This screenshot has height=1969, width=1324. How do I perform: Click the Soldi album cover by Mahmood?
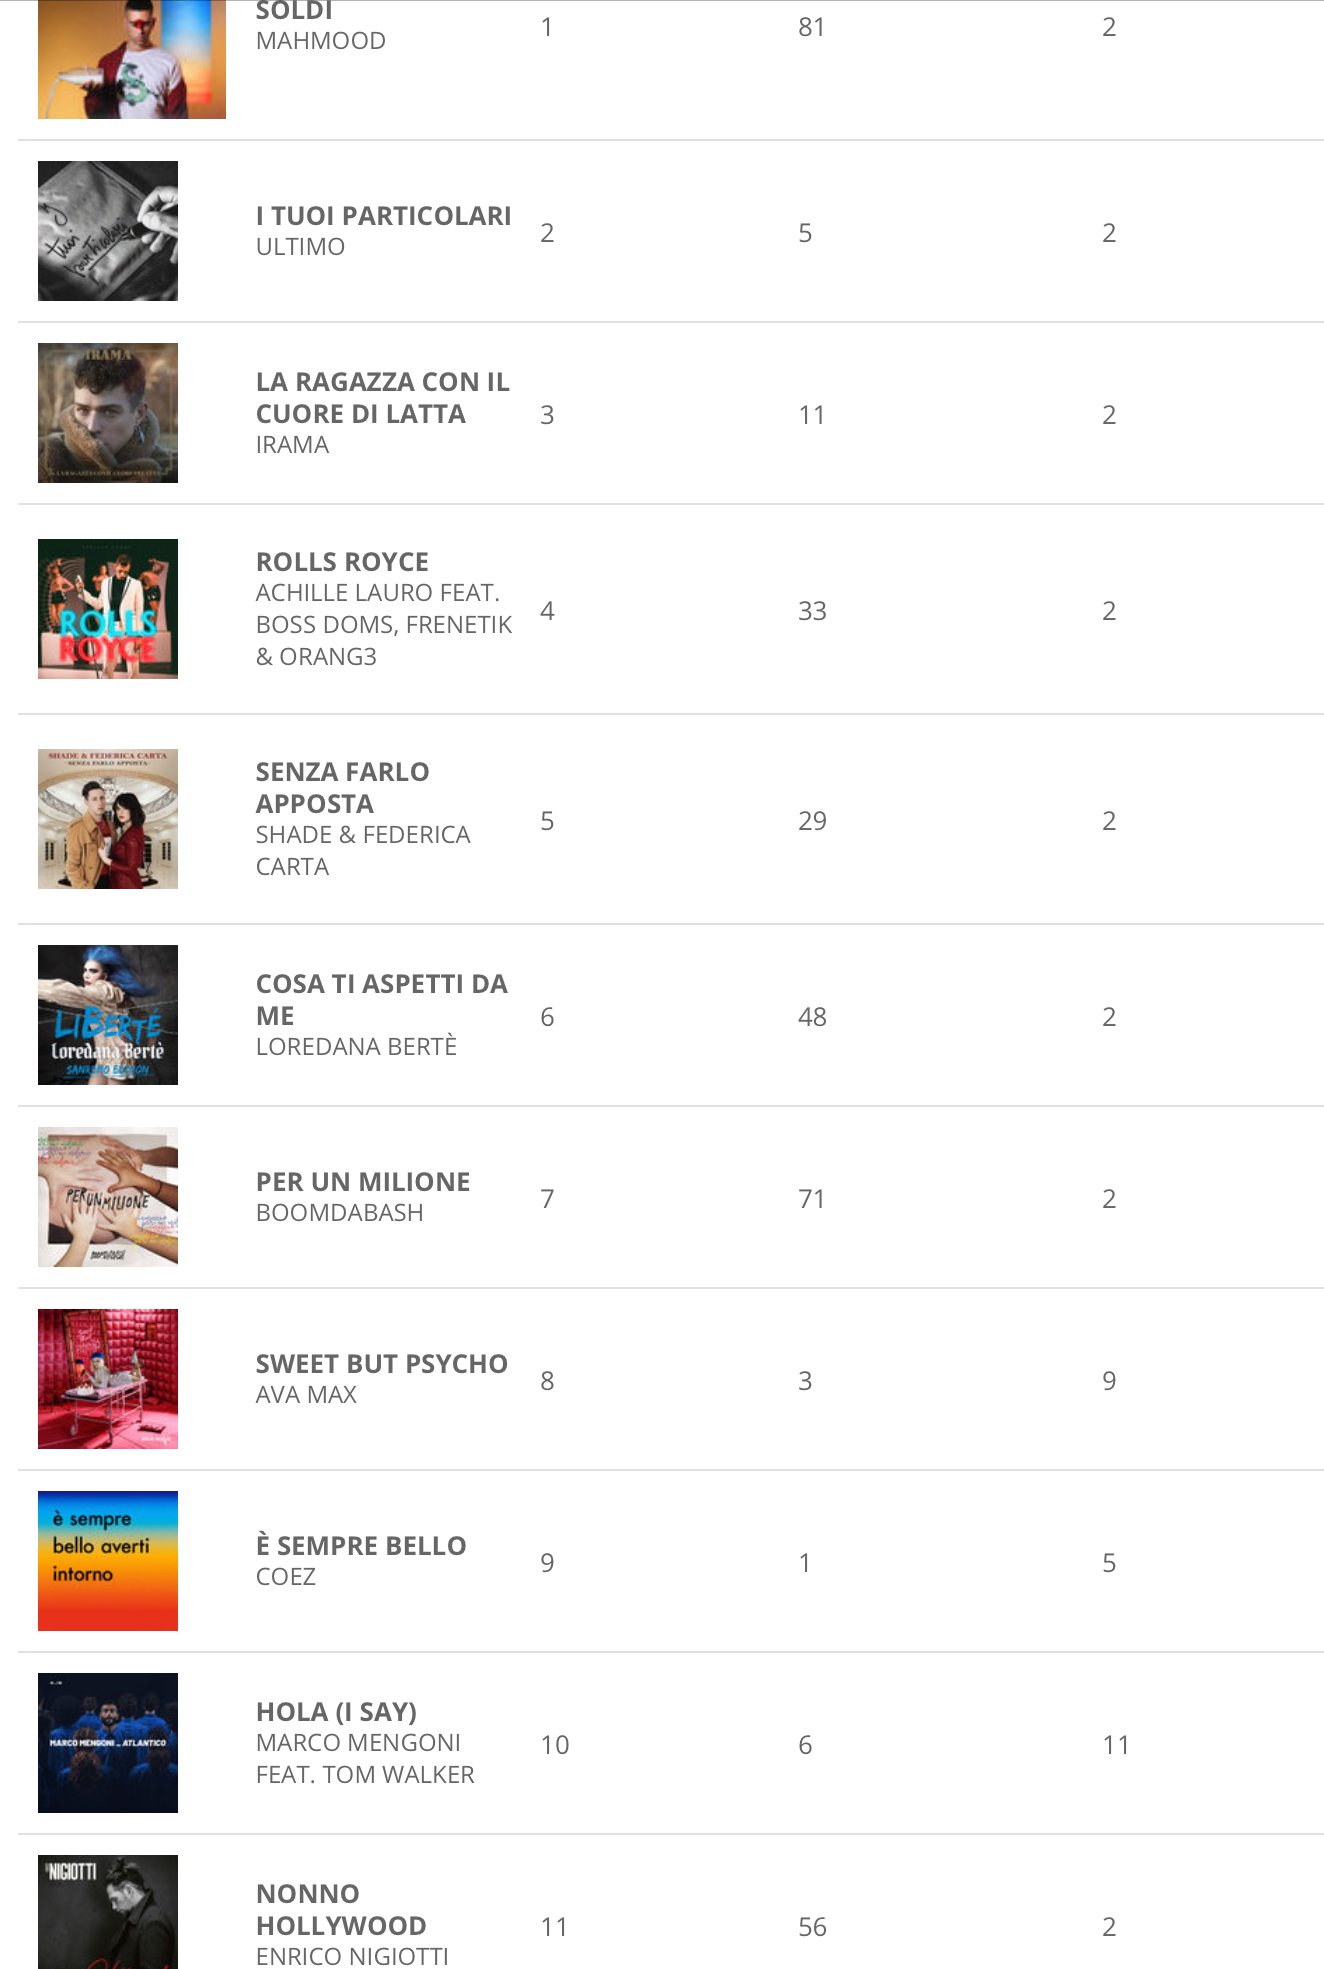point(131,60)
